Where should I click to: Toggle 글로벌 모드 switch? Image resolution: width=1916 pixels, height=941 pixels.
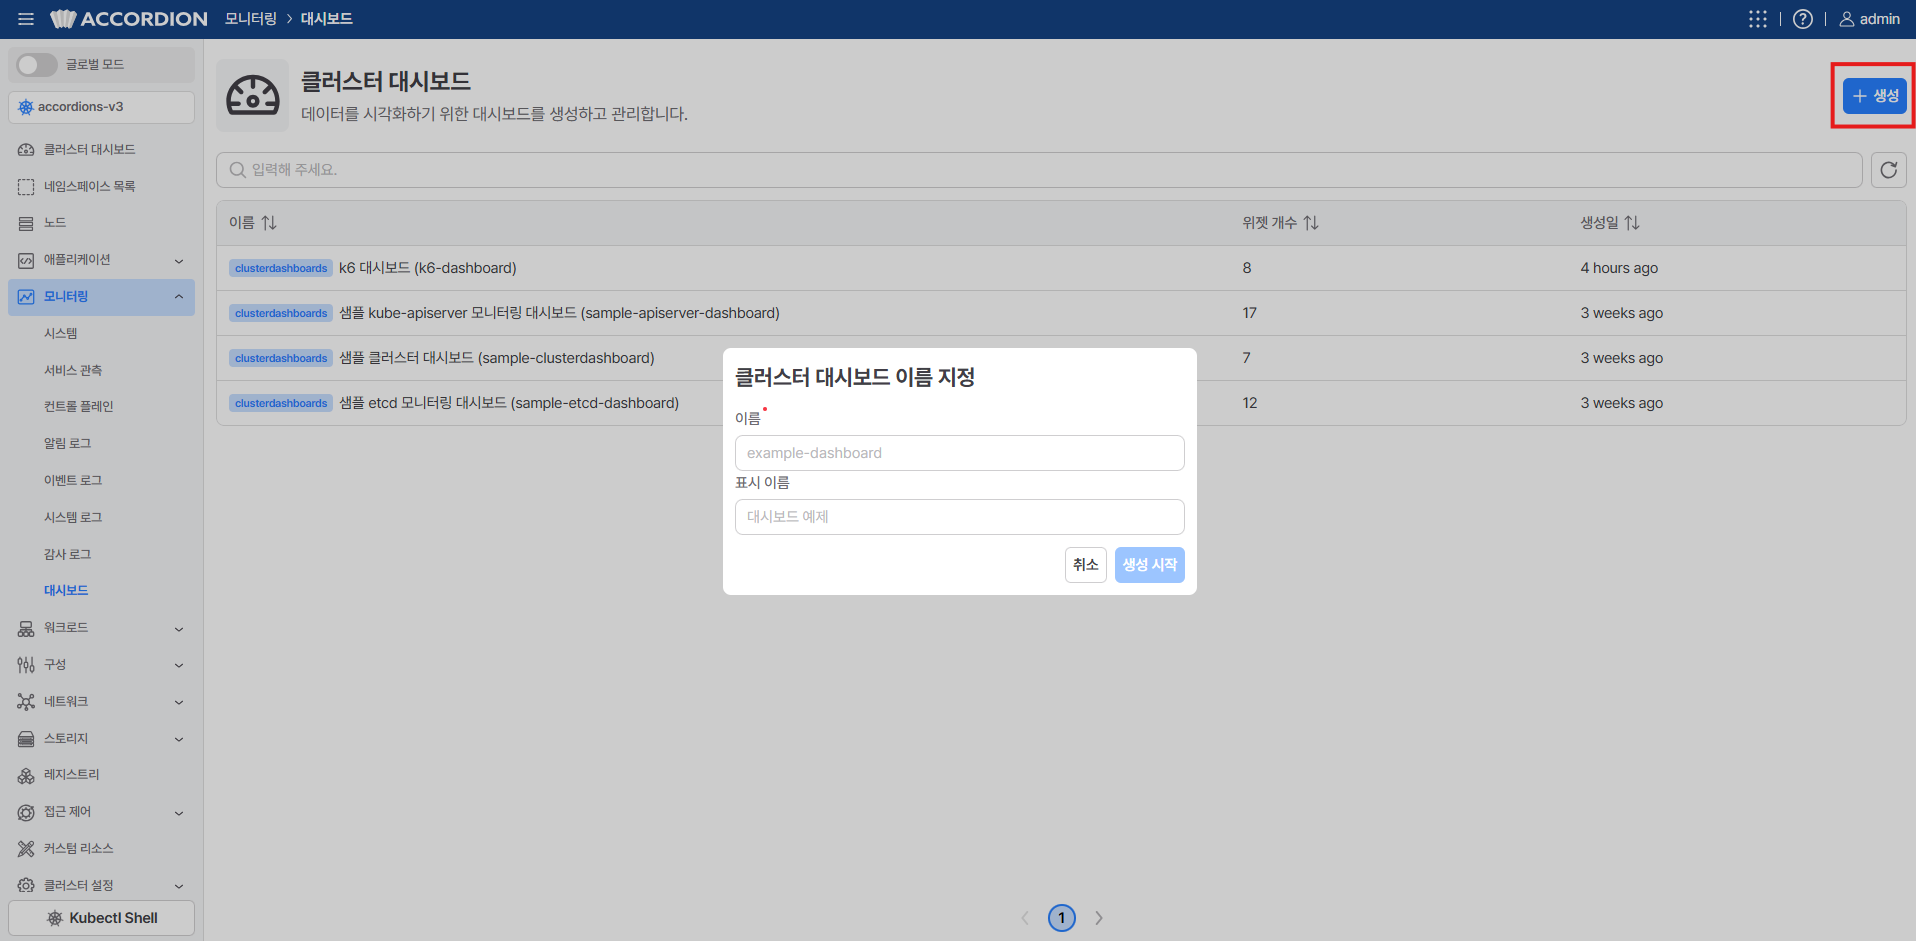coord(37,65)
